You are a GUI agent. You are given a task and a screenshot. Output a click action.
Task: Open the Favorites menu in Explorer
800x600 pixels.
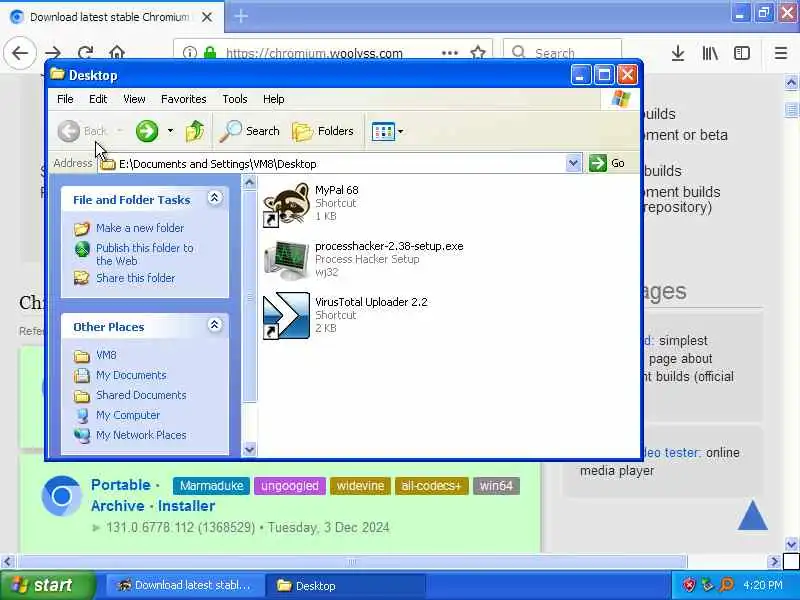(x=184, y=99)
